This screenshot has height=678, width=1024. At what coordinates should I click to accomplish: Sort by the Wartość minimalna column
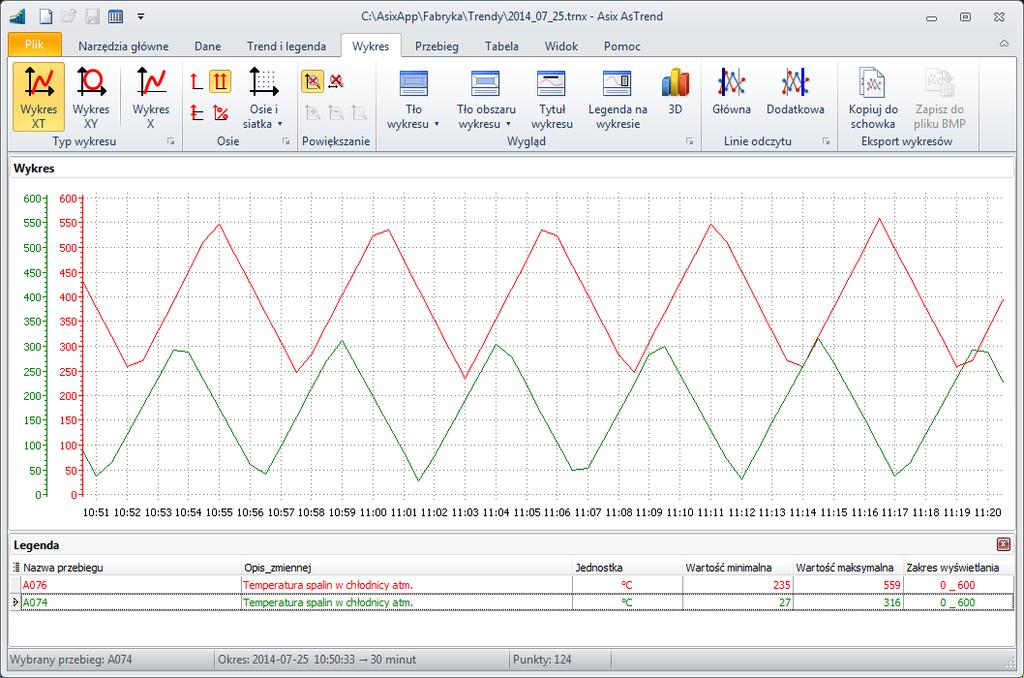[738, 567]
